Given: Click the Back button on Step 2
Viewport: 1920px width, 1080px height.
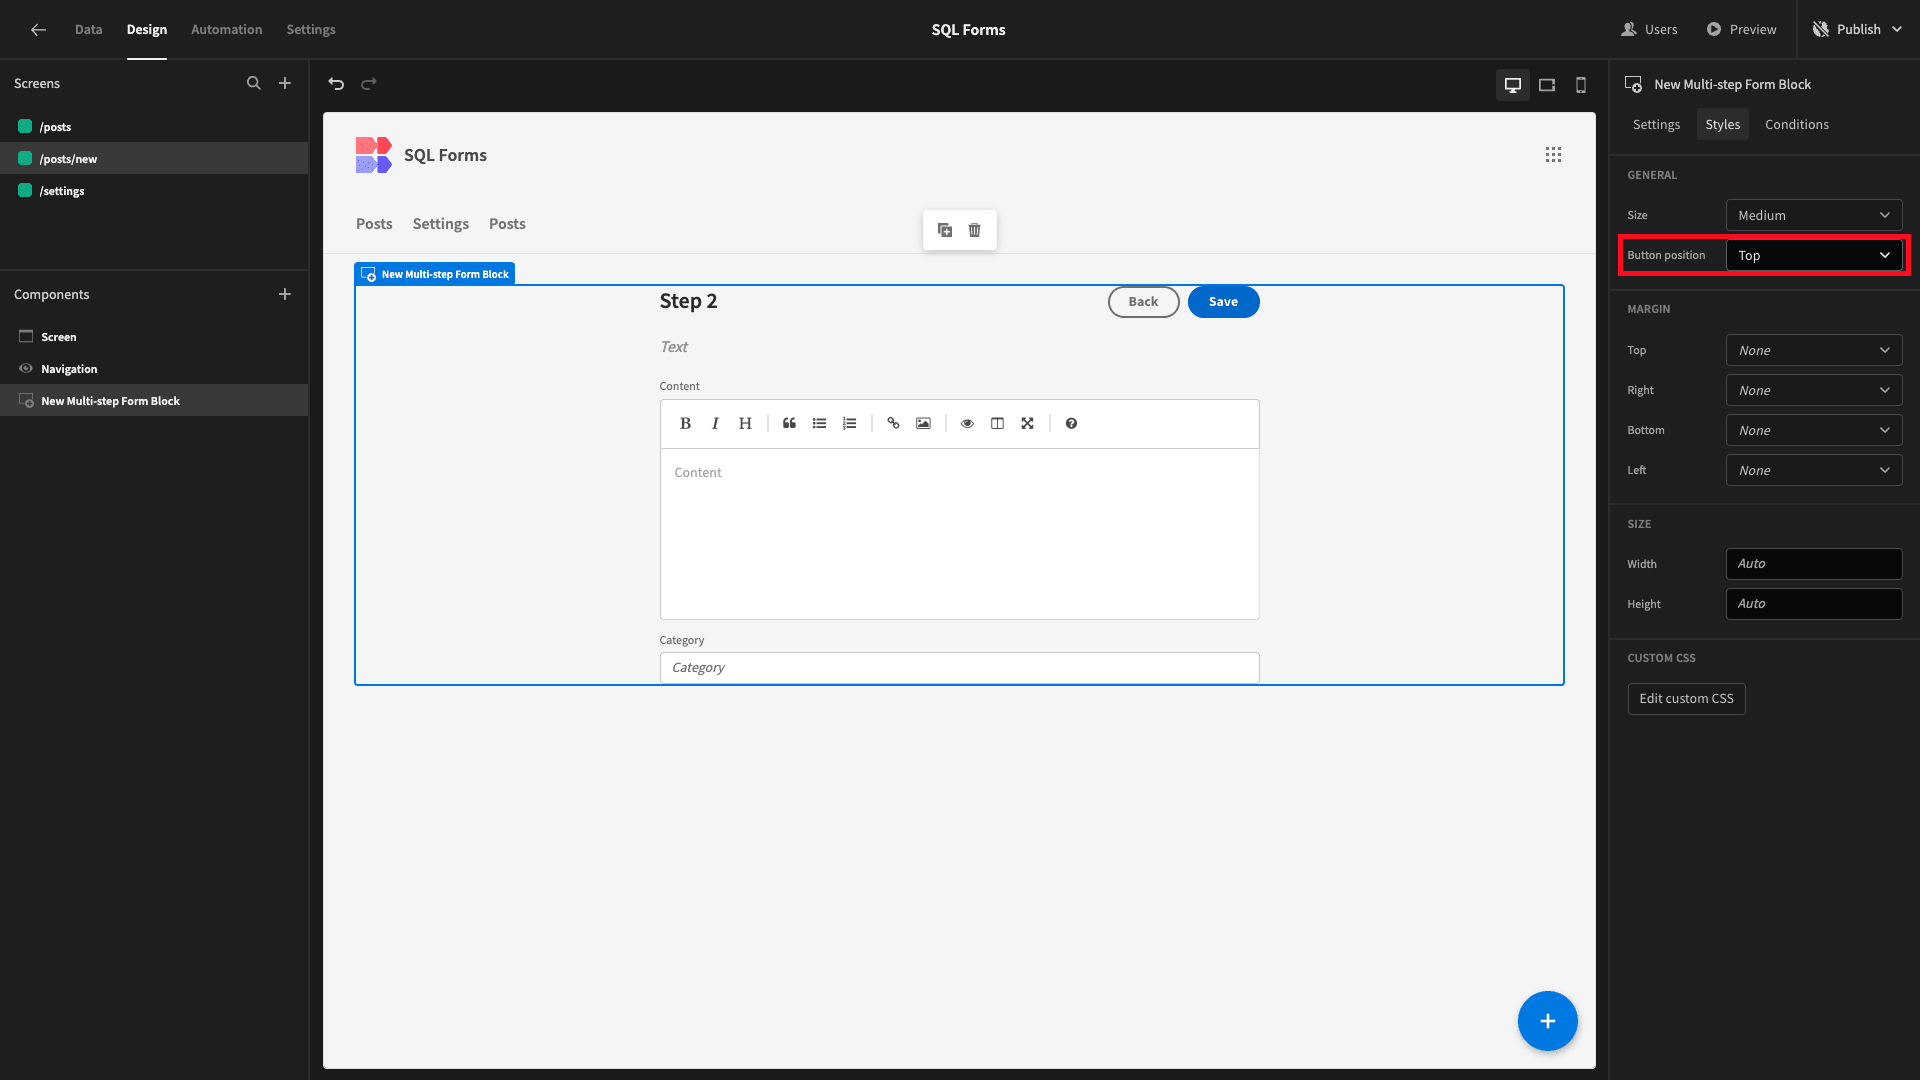Looking at the screenshot, I should click(x=1142, y=301).
